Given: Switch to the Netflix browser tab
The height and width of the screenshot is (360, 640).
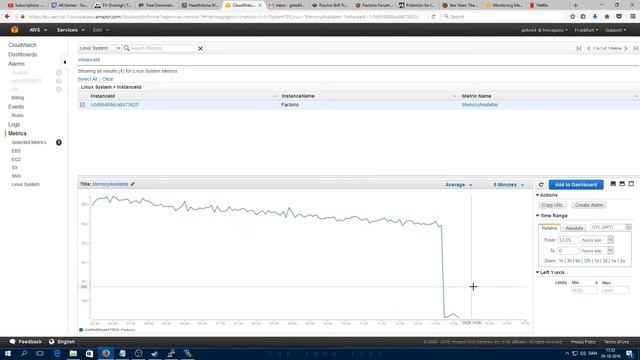Looking at the screenshot, I should tap(542, 5).
